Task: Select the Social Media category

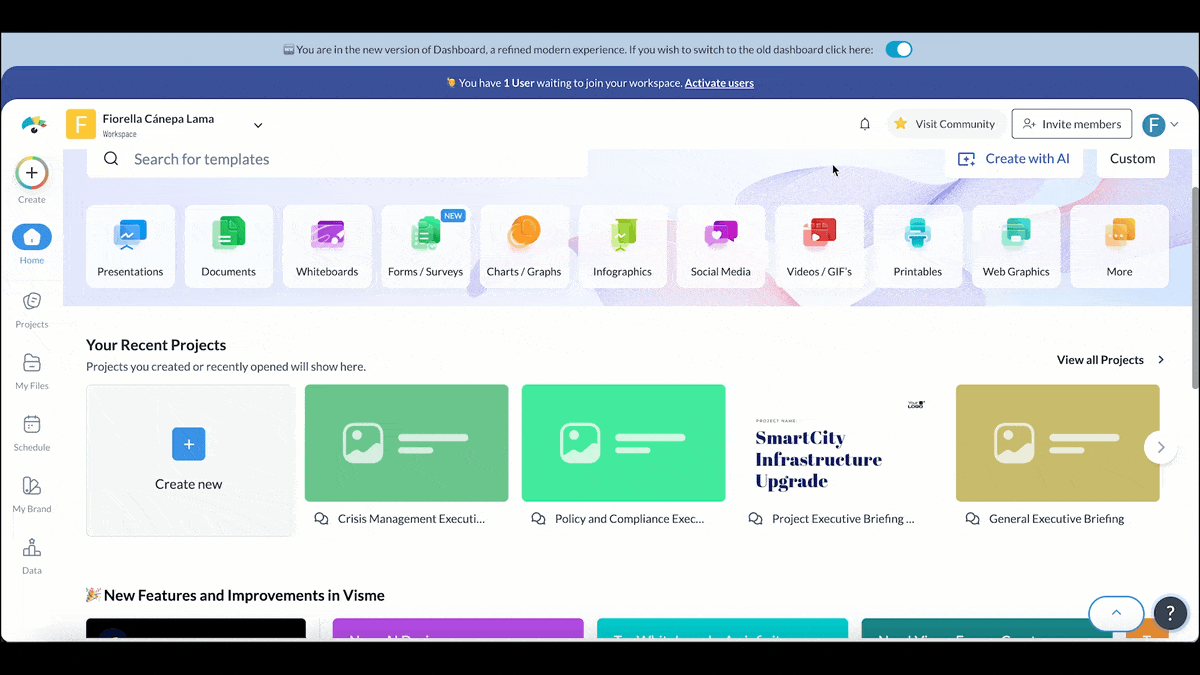Action: [x=720, y=245]
